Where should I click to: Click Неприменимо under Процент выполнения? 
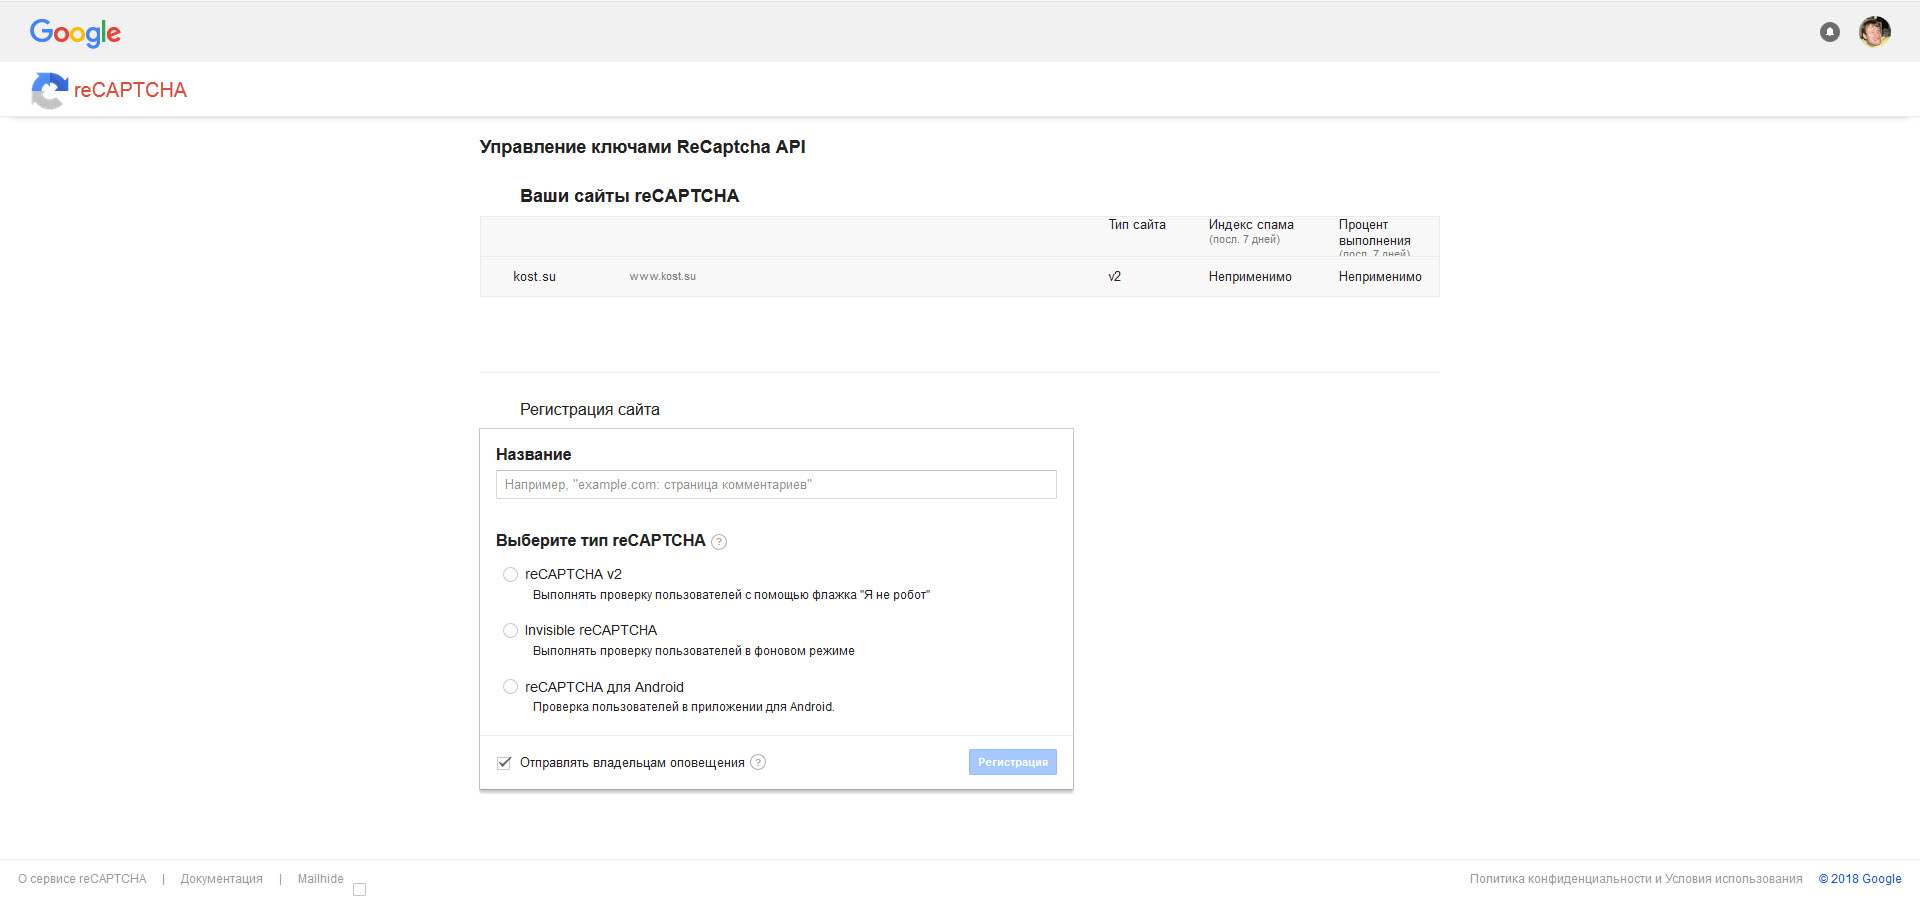click(1380, 277)
